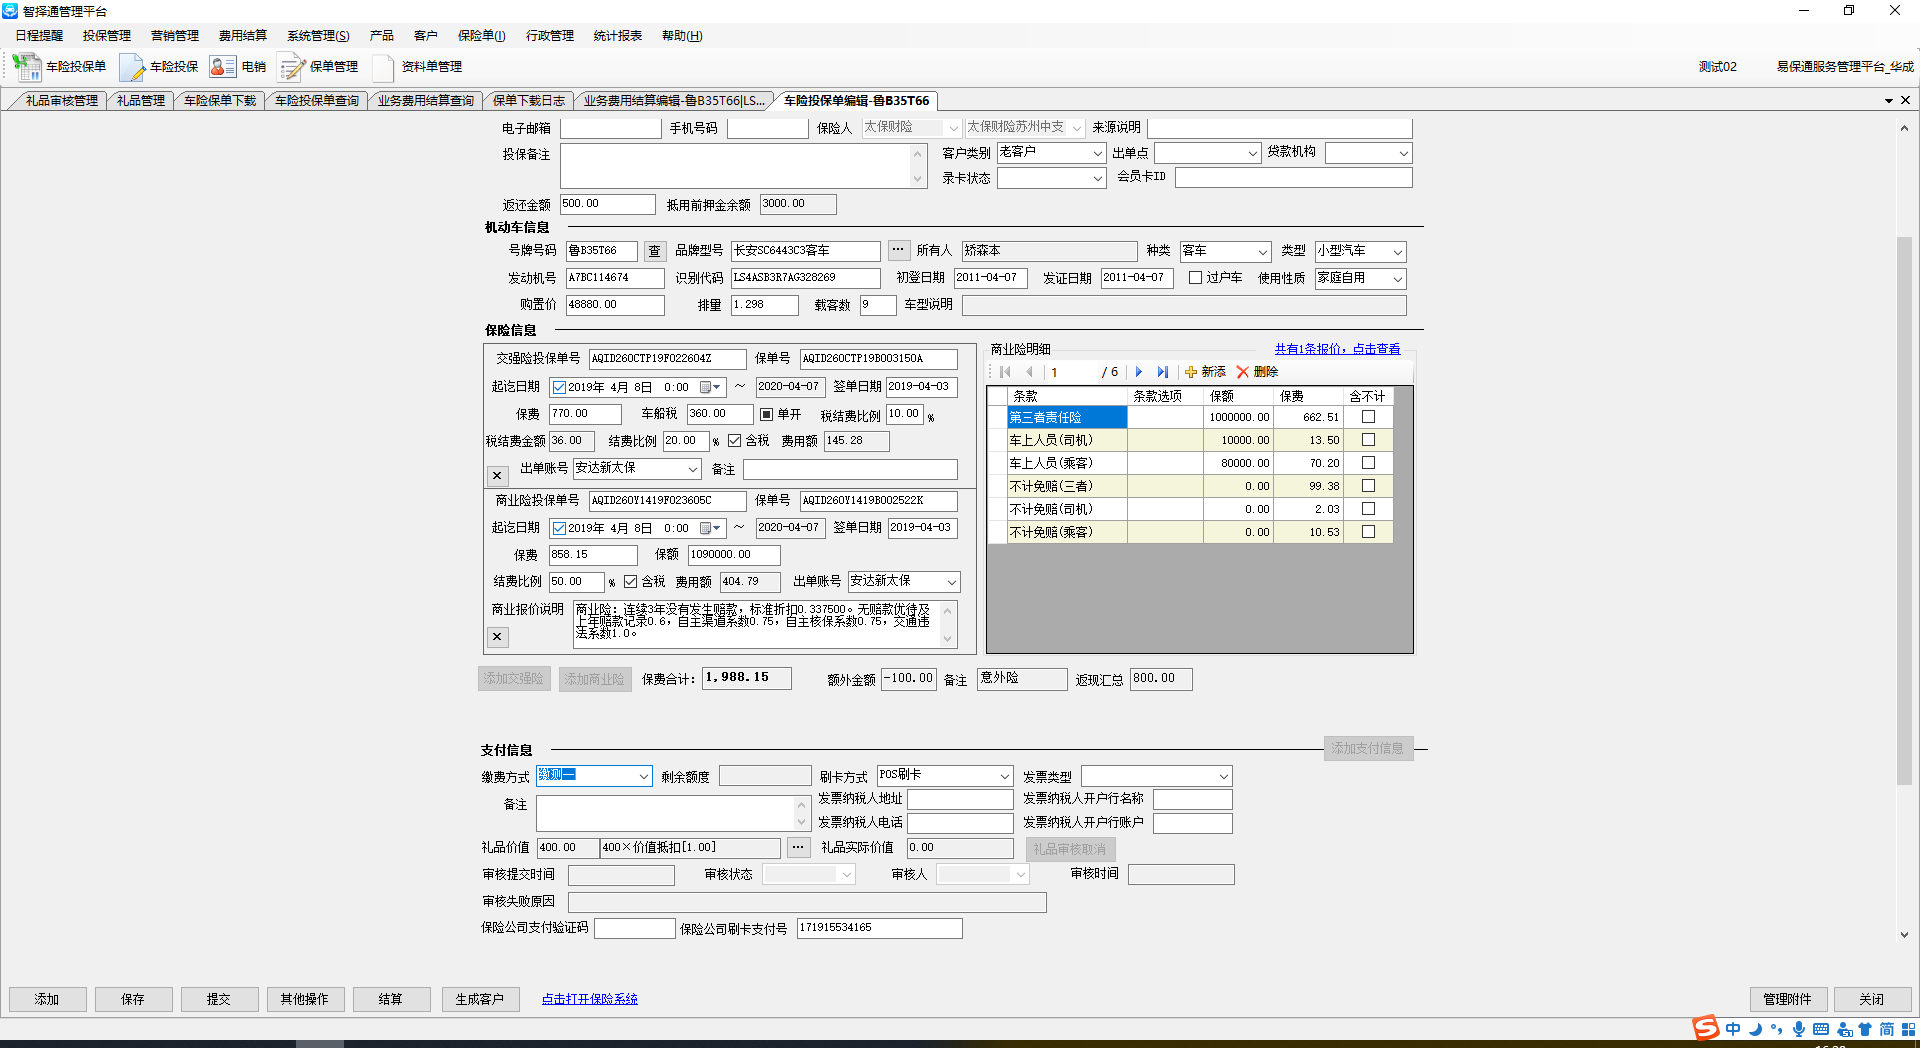Image resolution: width=1920 pixels, height=1048 pixels.
Task: Switch to the 车险投保单查询 tab
Action: pyautogui.click(x=316, y=101)
